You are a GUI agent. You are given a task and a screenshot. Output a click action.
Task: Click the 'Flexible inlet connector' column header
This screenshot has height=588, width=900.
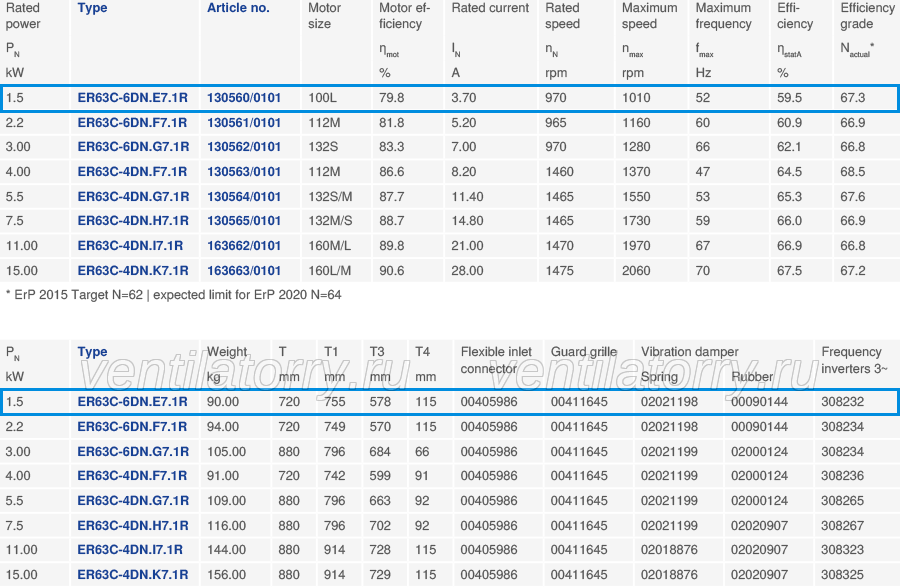click(x=496, y=360)
